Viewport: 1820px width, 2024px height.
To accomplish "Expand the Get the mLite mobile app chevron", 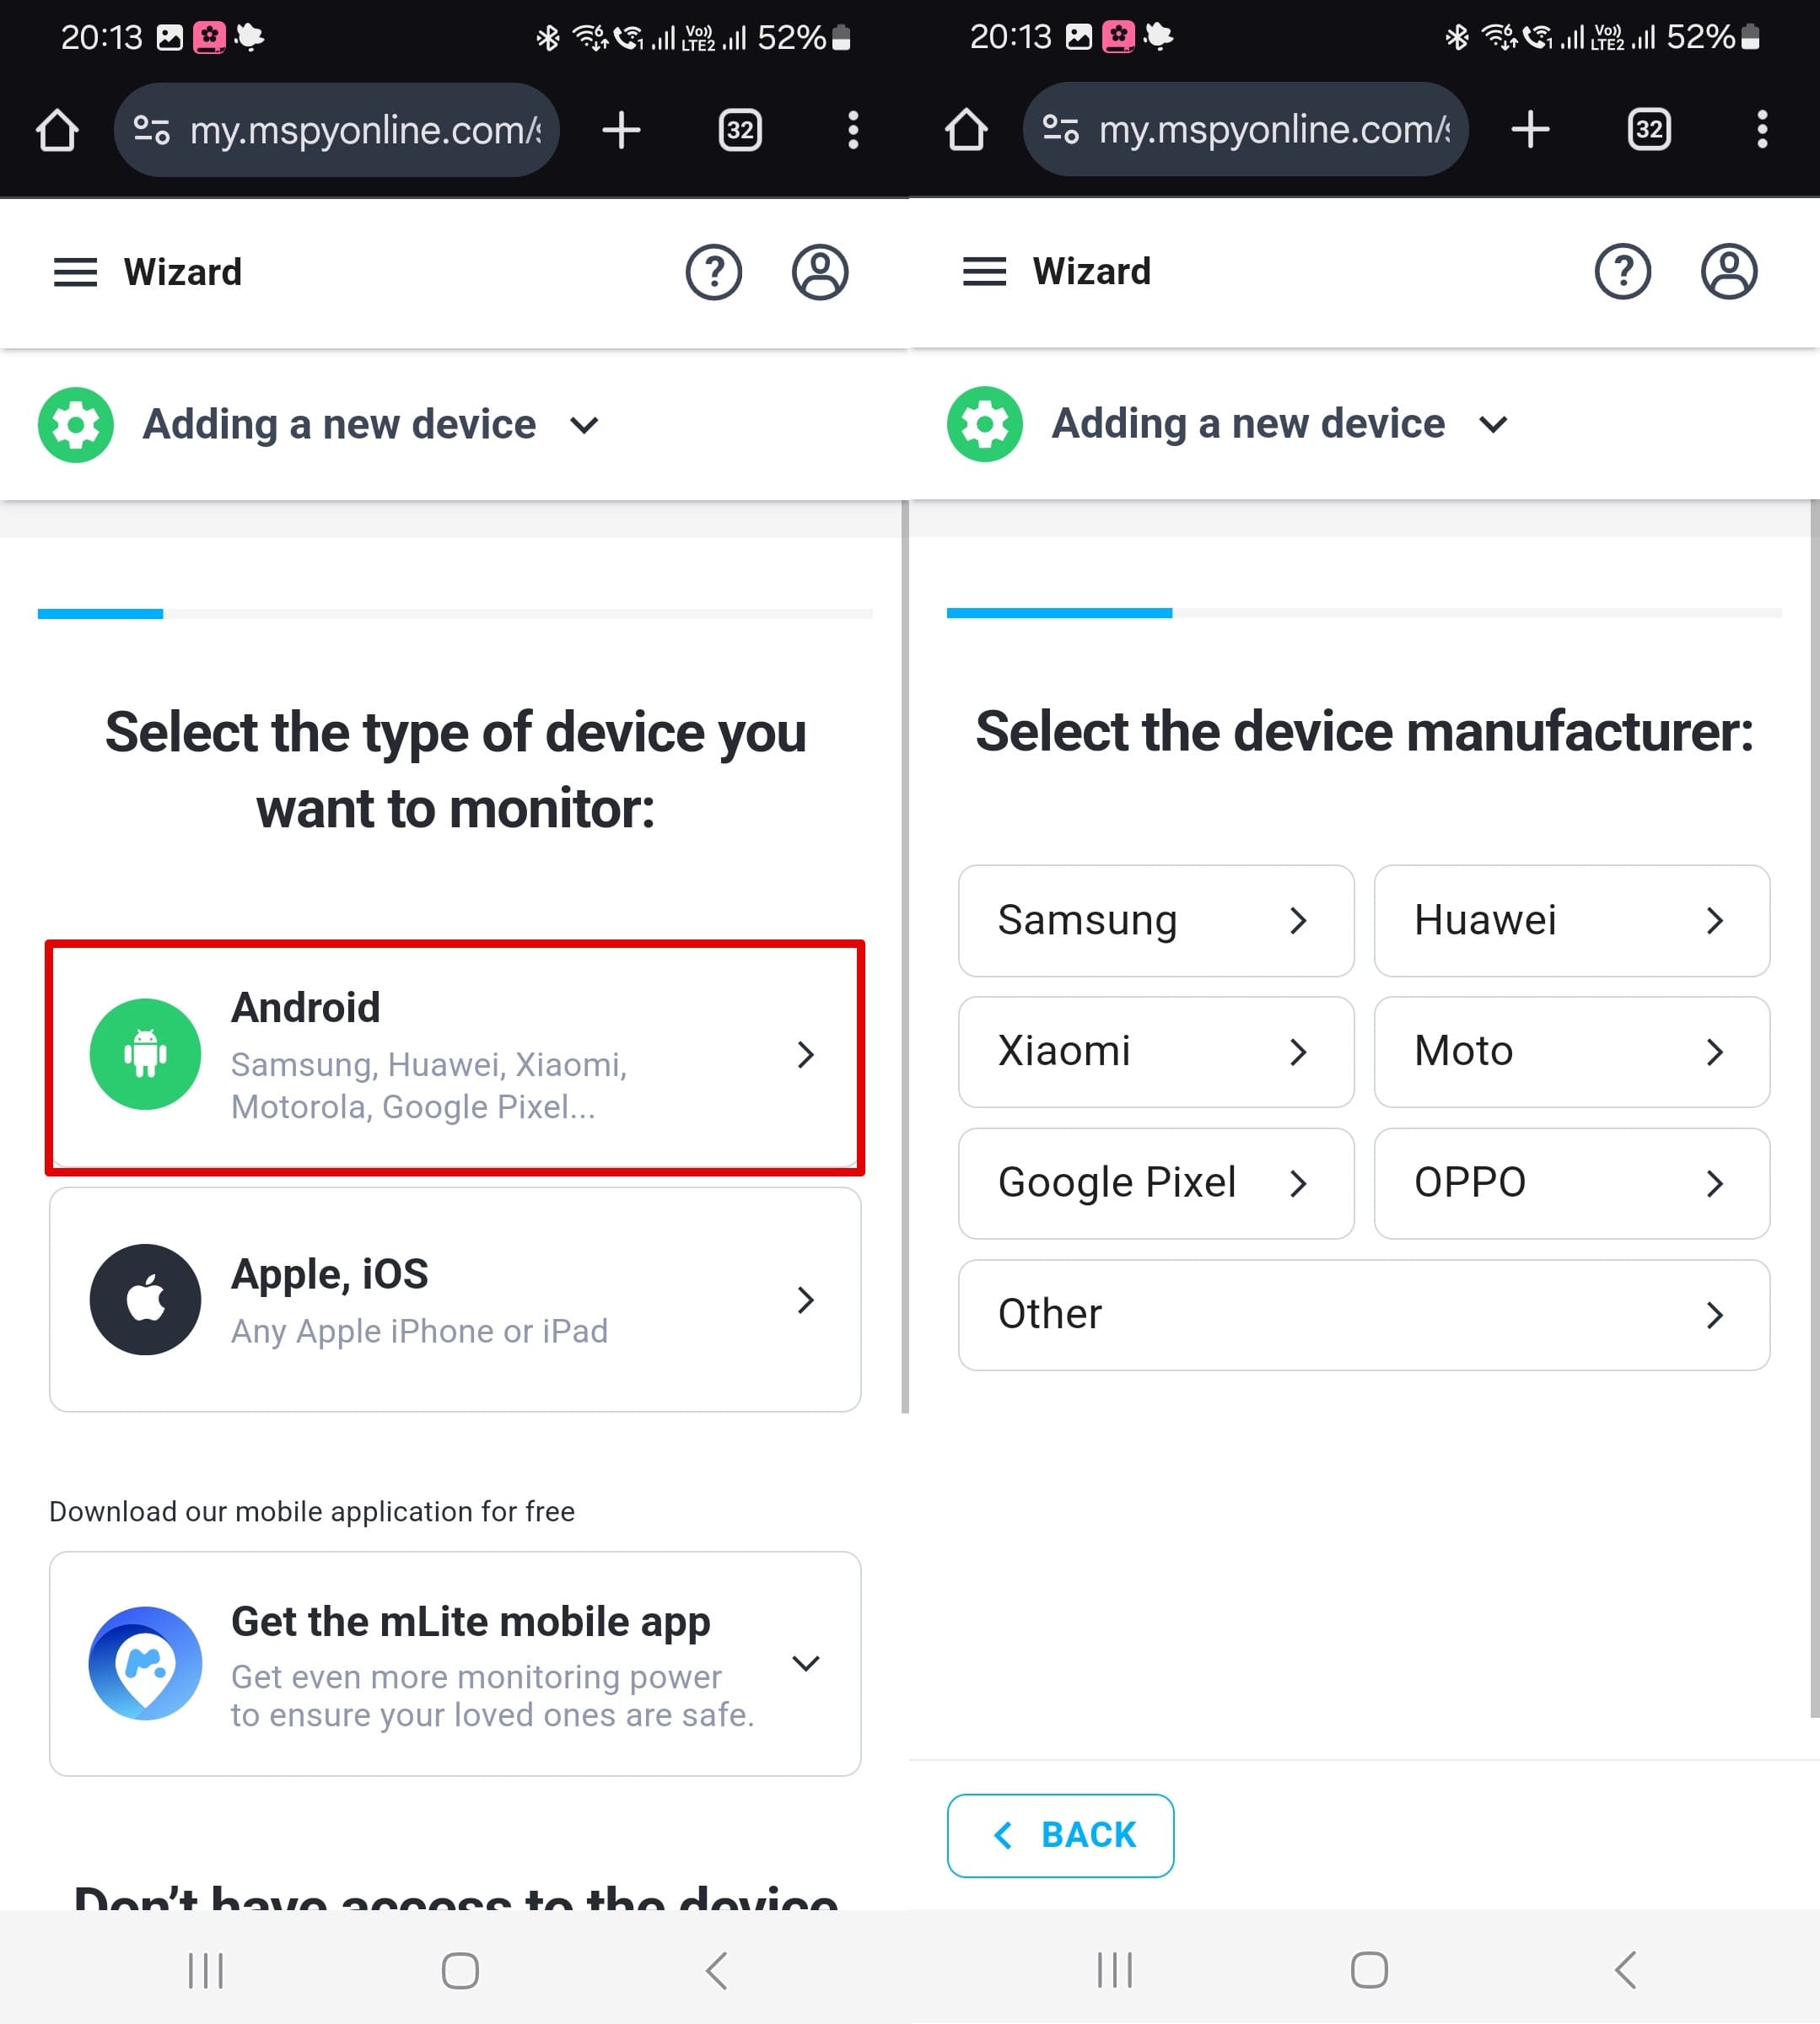I will tap(806, 1663).
